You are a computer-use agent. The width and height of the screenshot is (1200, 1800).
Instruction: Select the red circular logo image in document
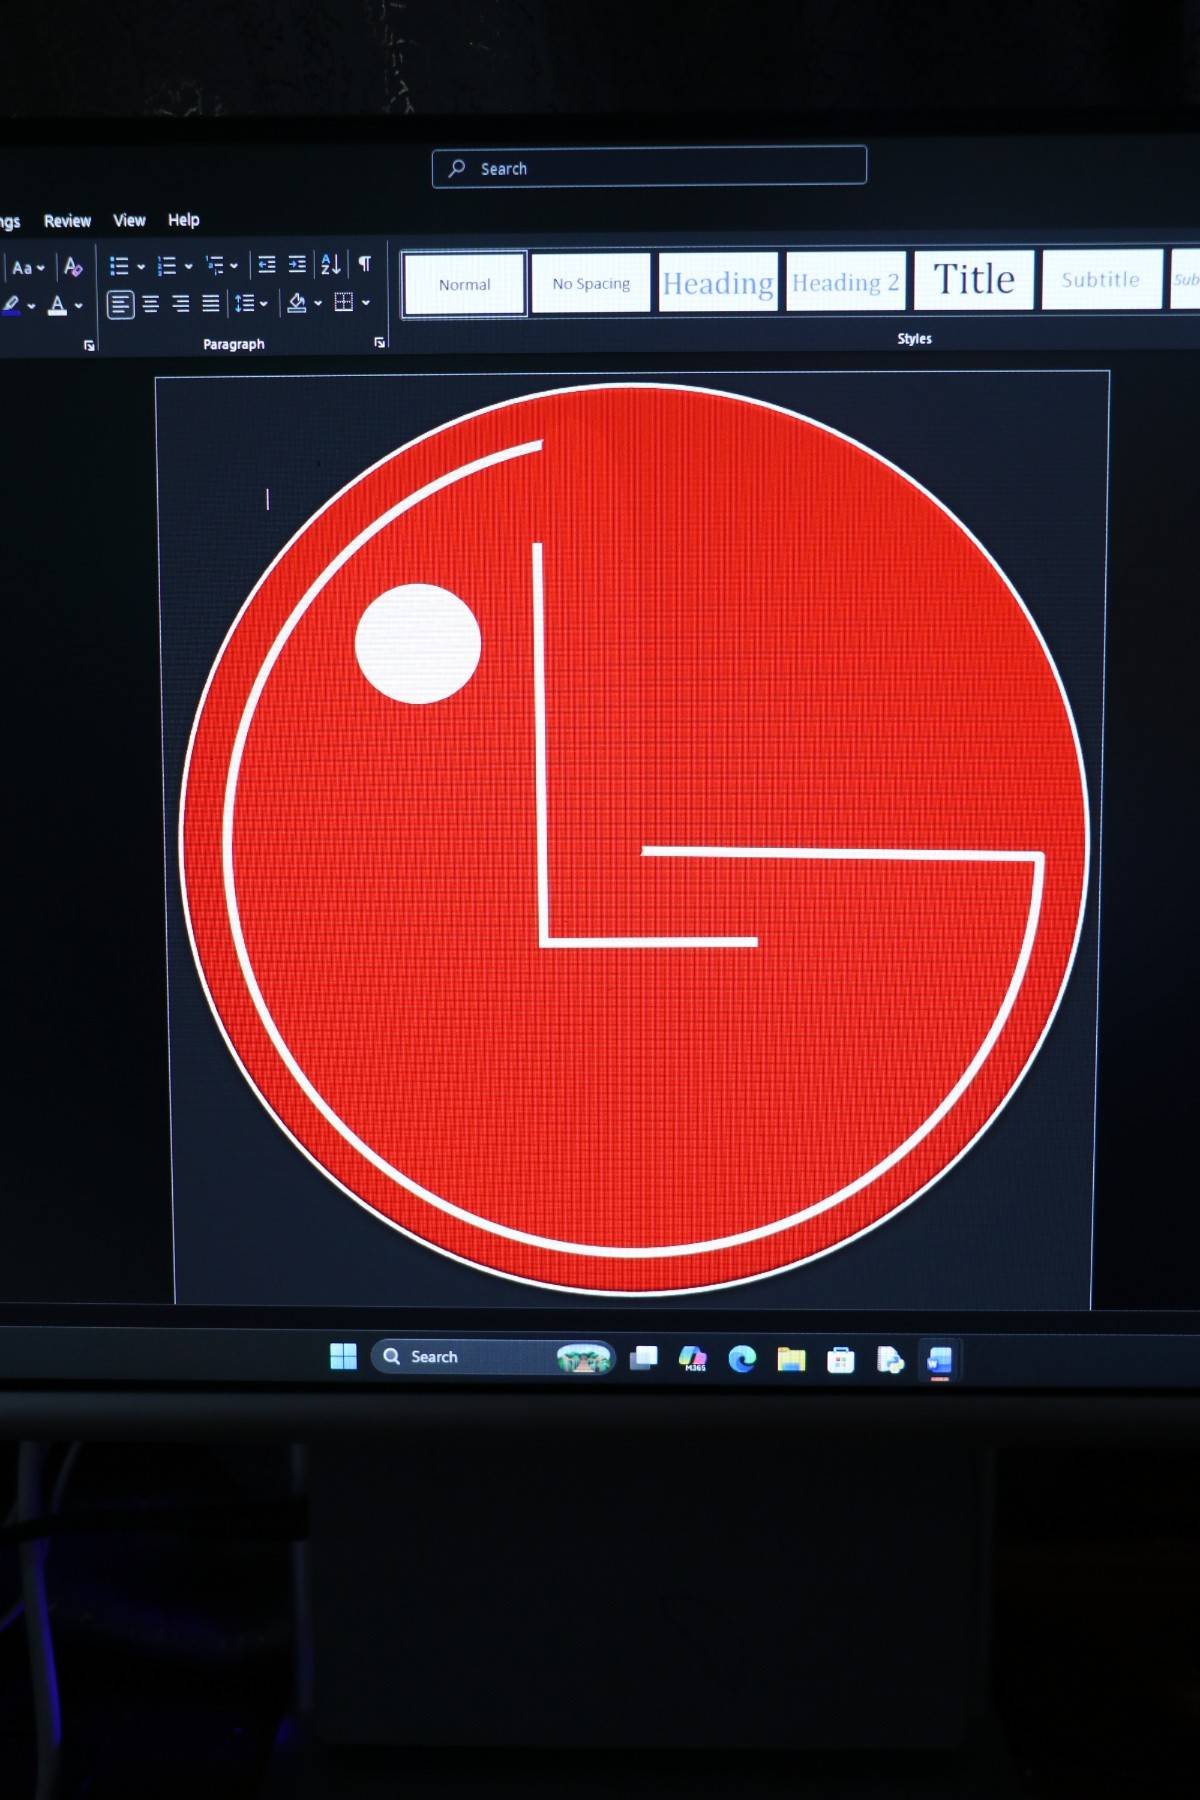[x=634, y=838]
